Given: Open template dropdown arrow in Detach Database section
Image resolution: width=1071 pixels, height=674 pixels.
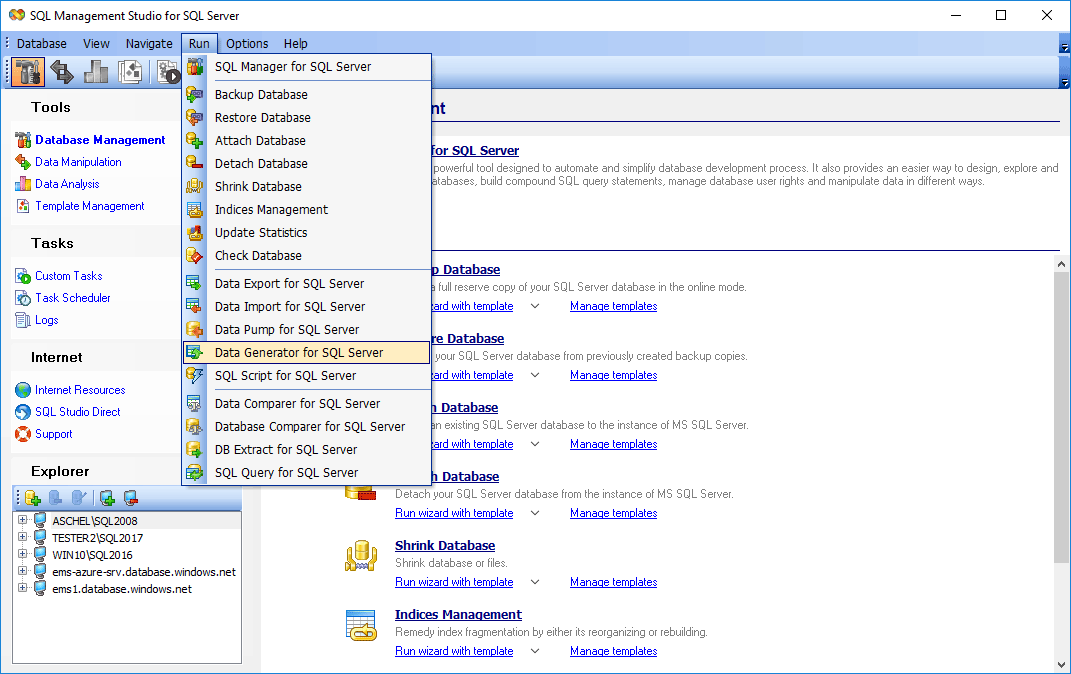Looking at the screenshot, I should 535,513.
